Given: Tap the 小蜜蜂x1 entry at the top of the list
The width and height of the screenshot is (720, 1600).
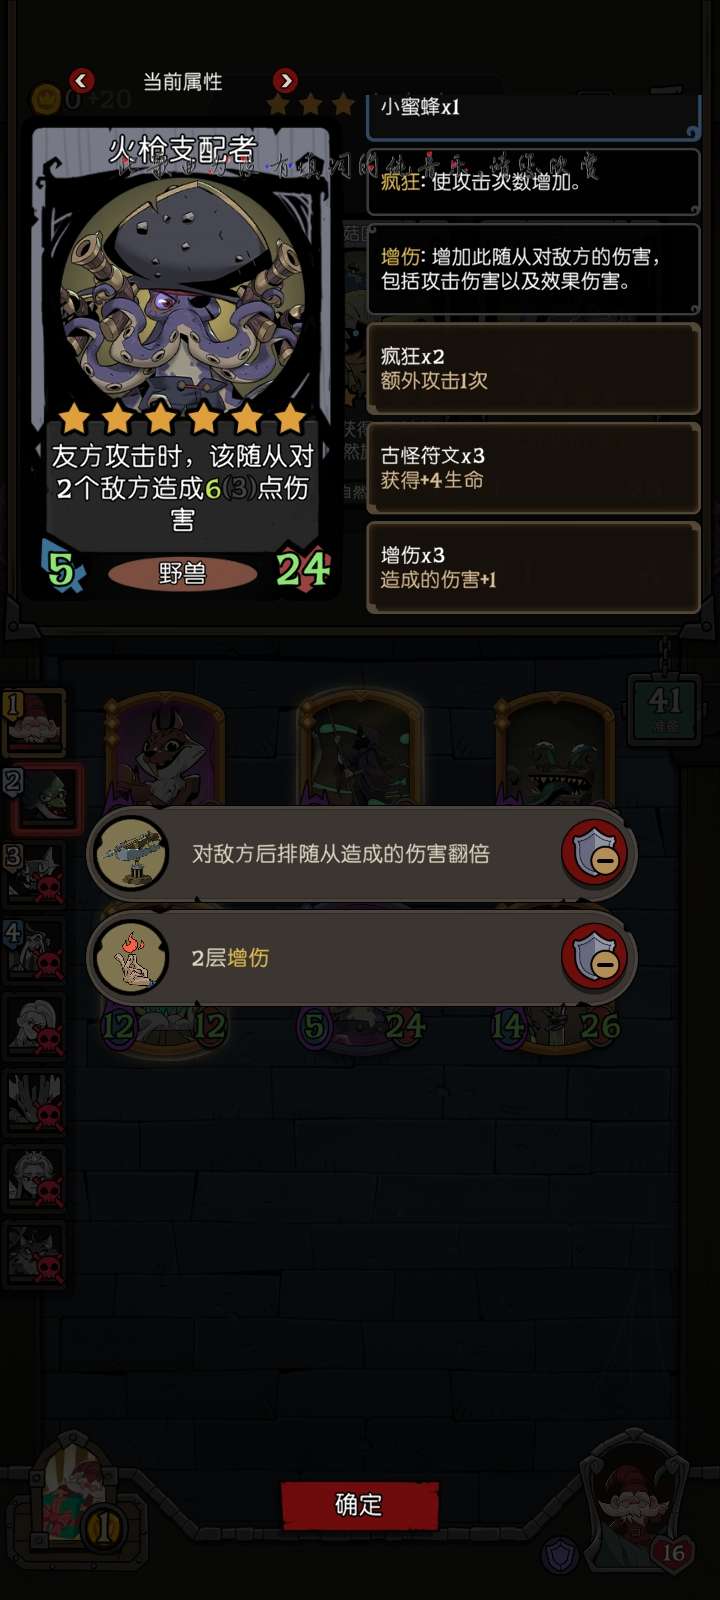Looking at the screenshot, I should click(533, 112).
